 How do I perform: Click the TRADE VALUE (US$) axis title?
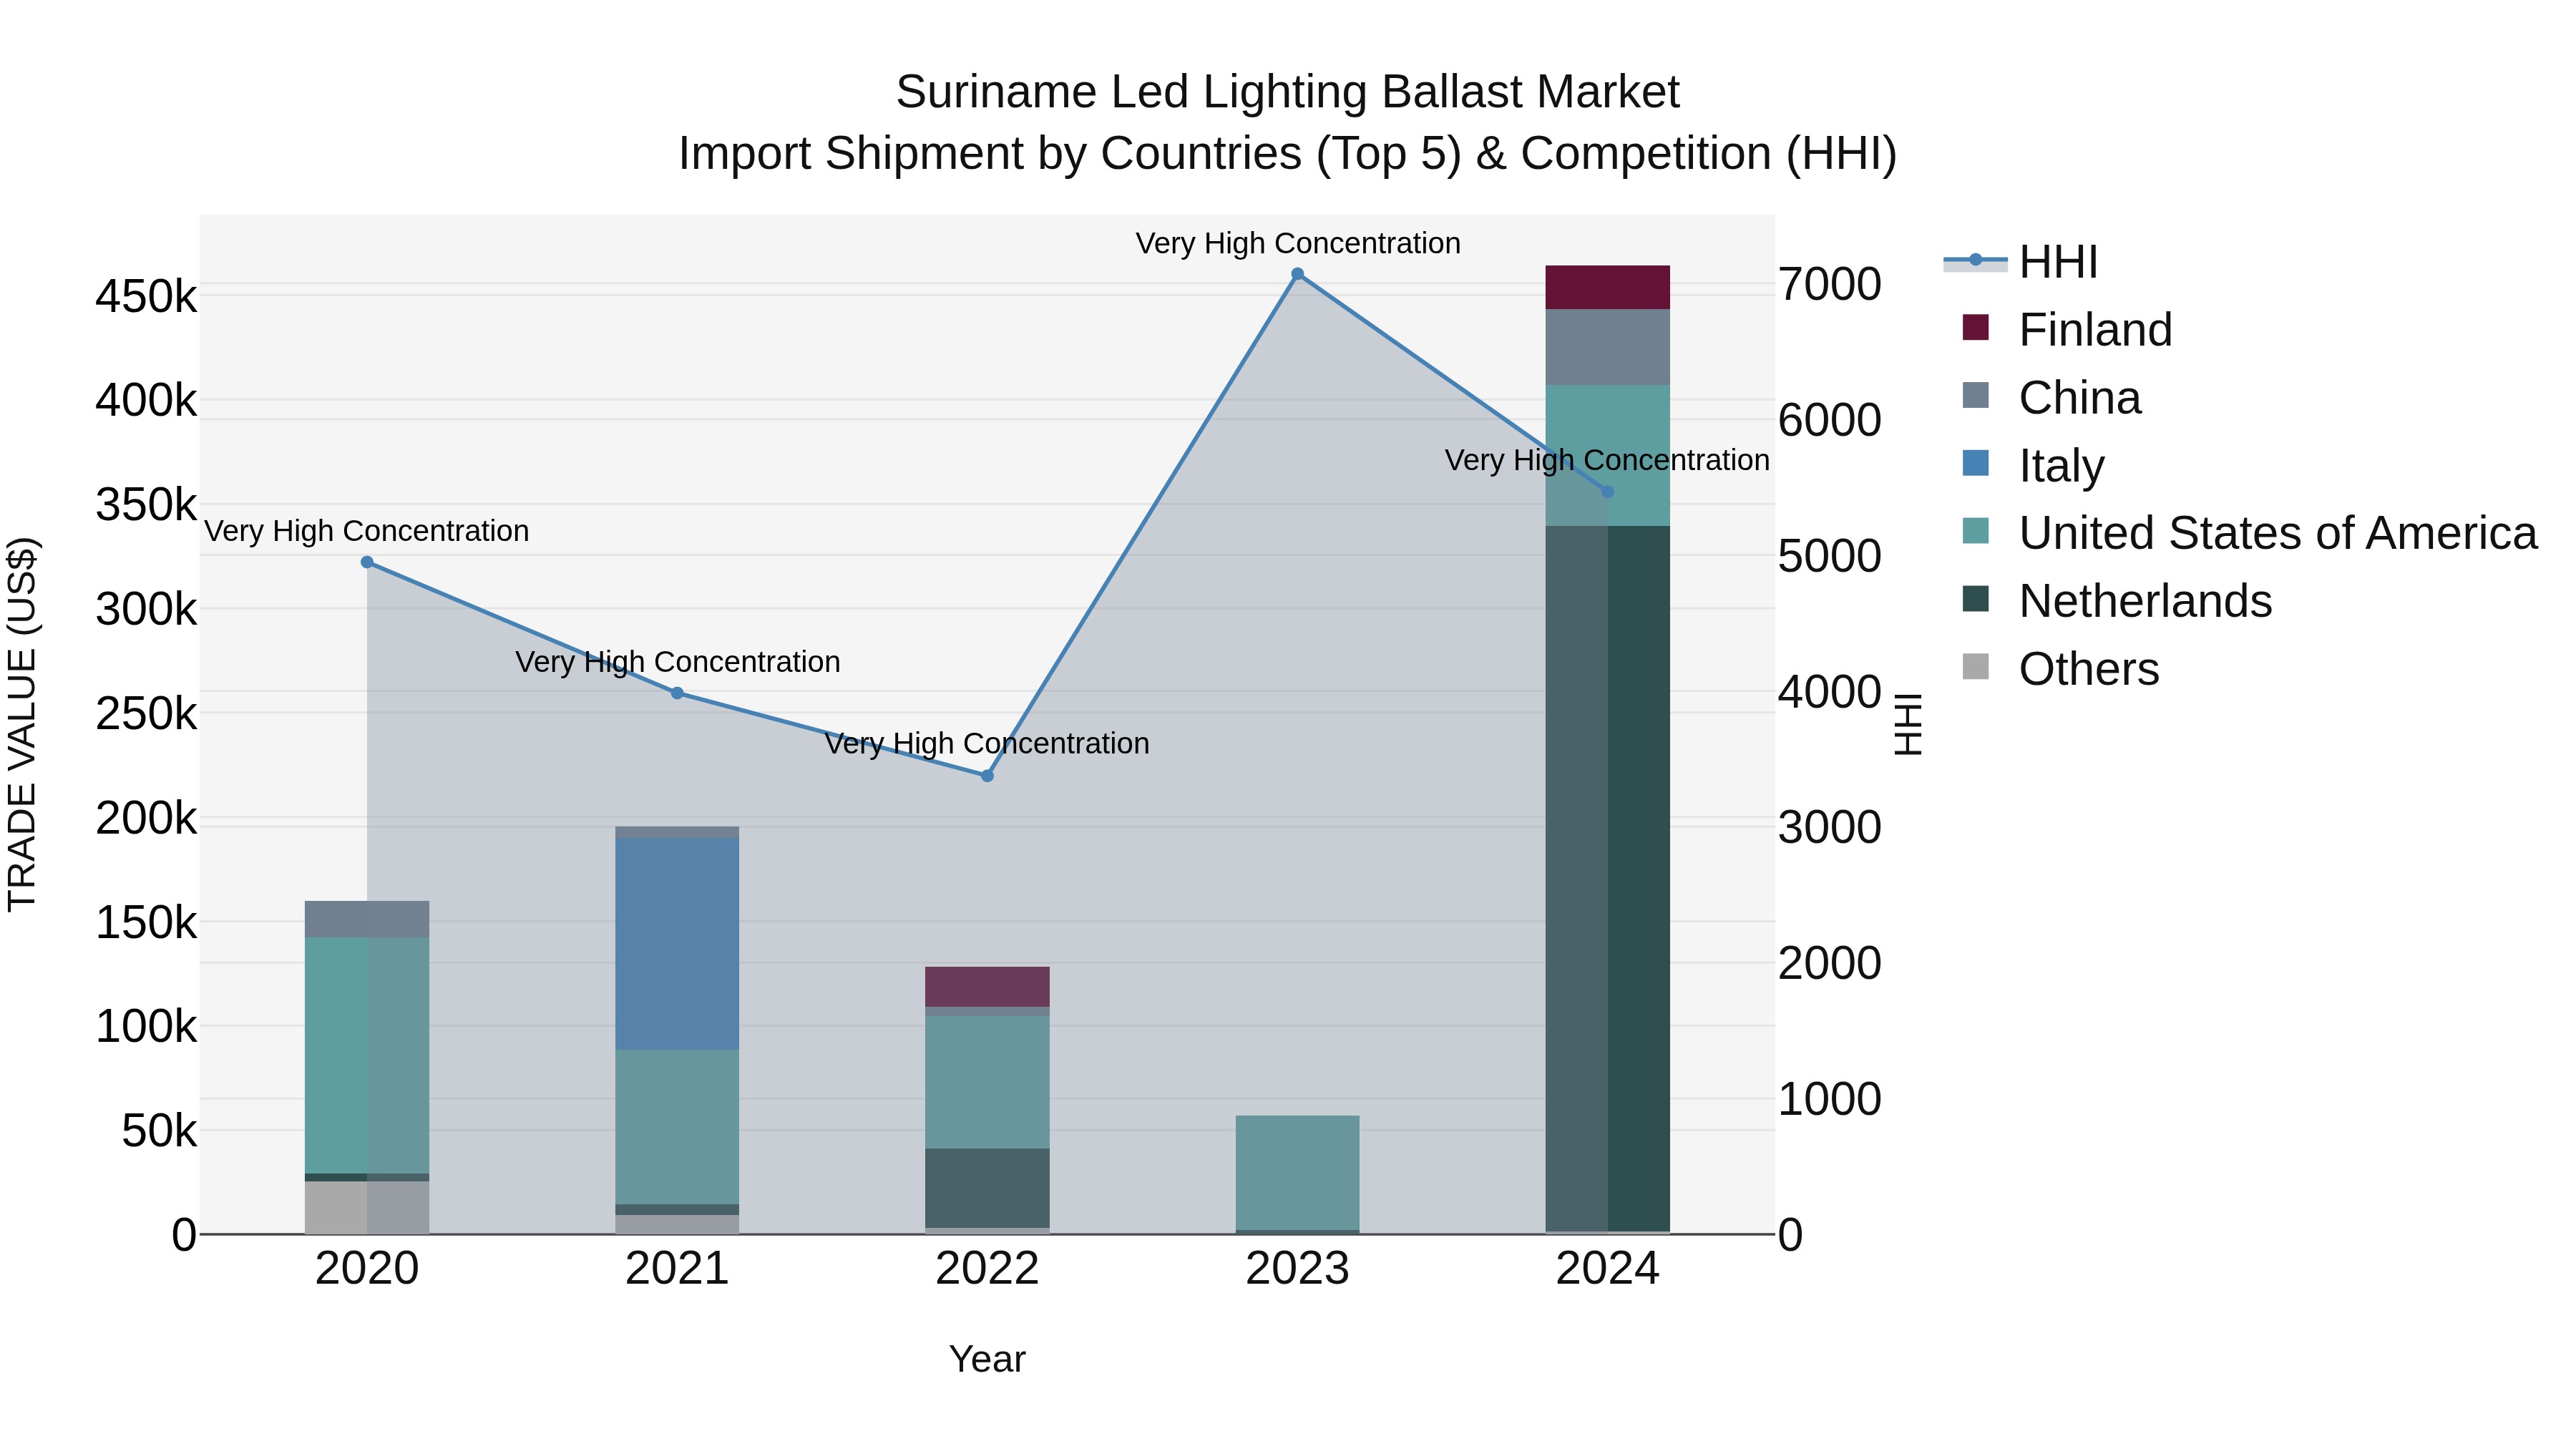pyautogui.click(x=22, y=724)
